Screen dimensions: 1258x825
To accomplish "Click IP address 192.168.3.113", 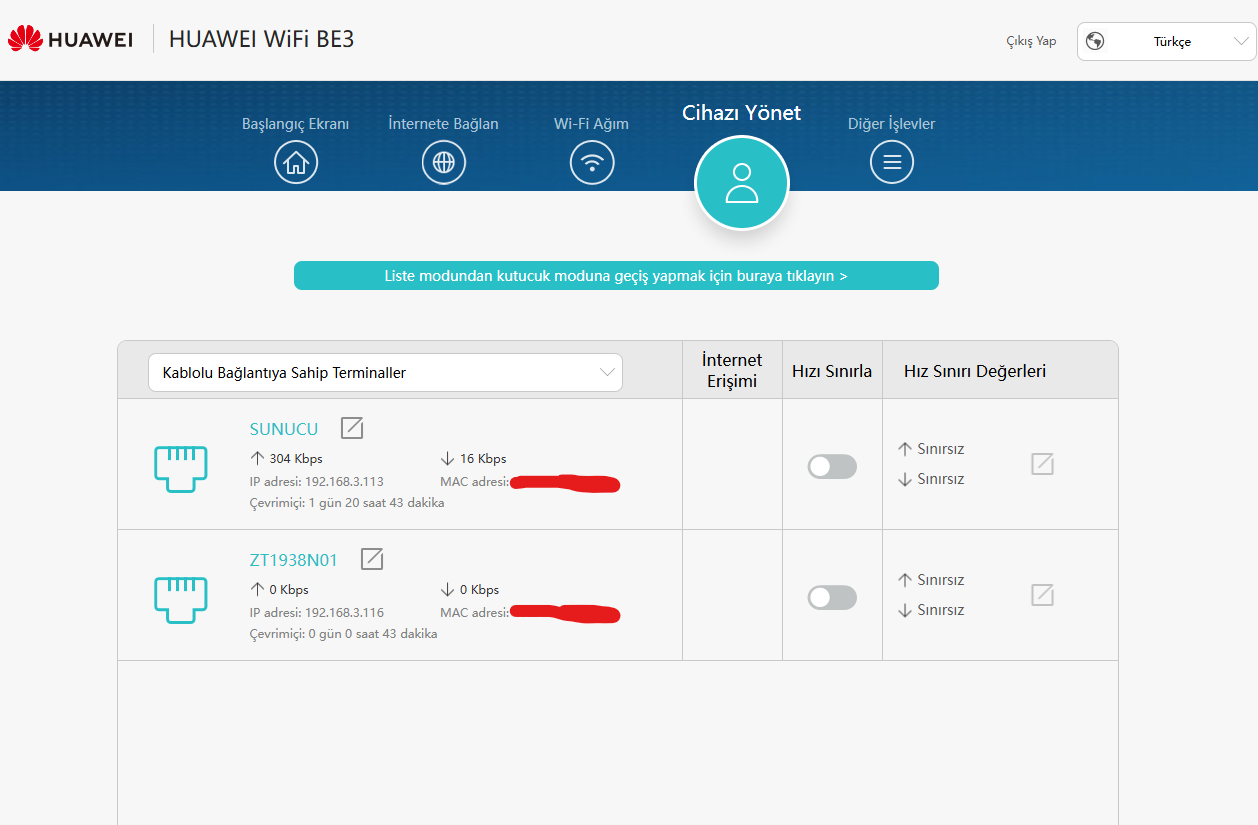I will (317, 482).
